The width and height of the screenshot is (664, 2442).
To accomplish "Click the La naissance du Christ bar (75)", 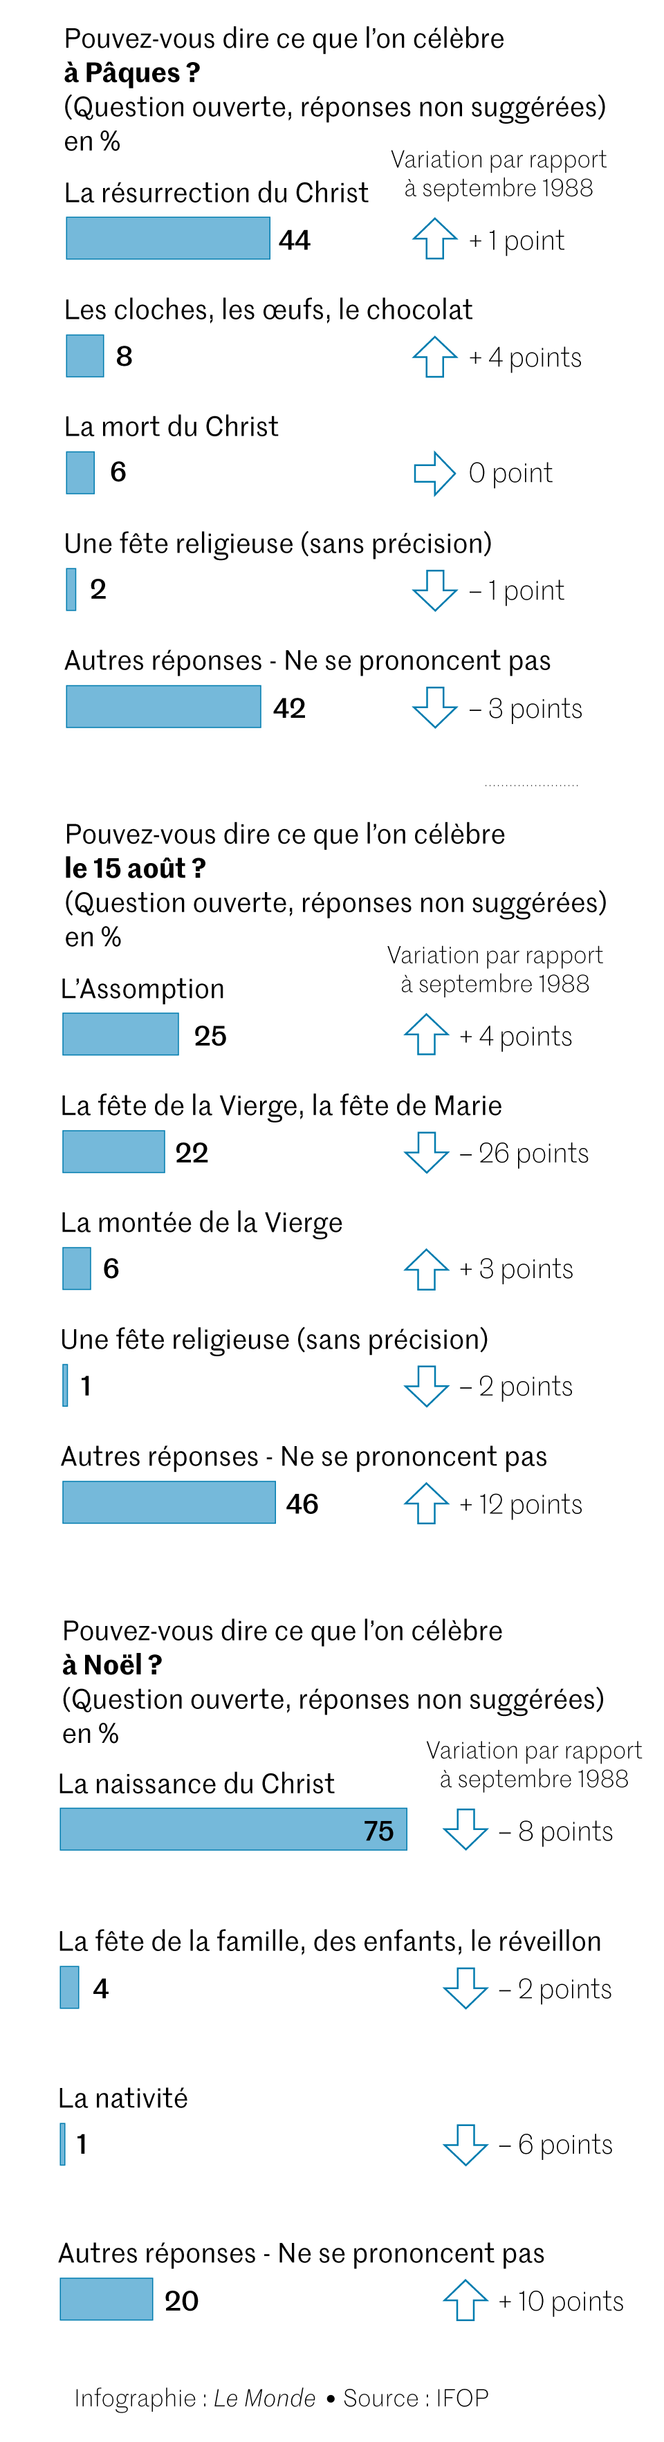I will coord(233,1829).
